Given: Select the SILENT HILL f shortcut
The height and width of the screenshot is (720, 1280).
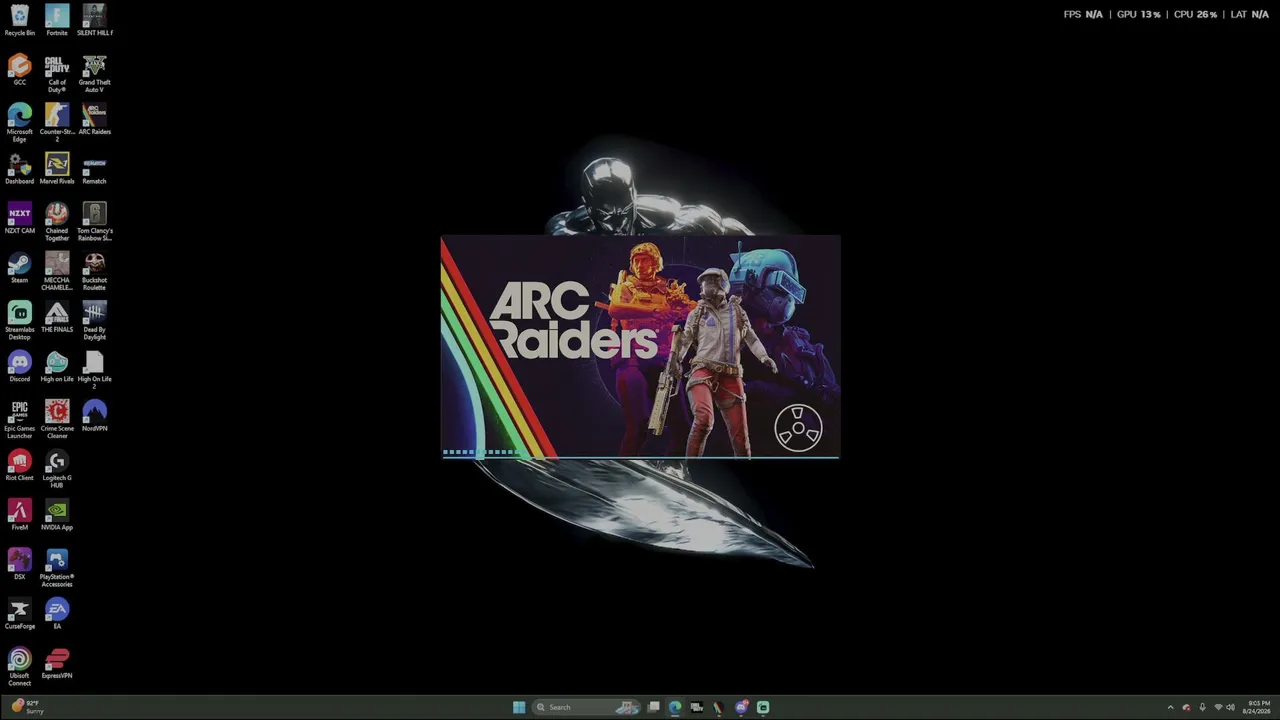Looking at the screenshot, I should [x=94, y=21].
